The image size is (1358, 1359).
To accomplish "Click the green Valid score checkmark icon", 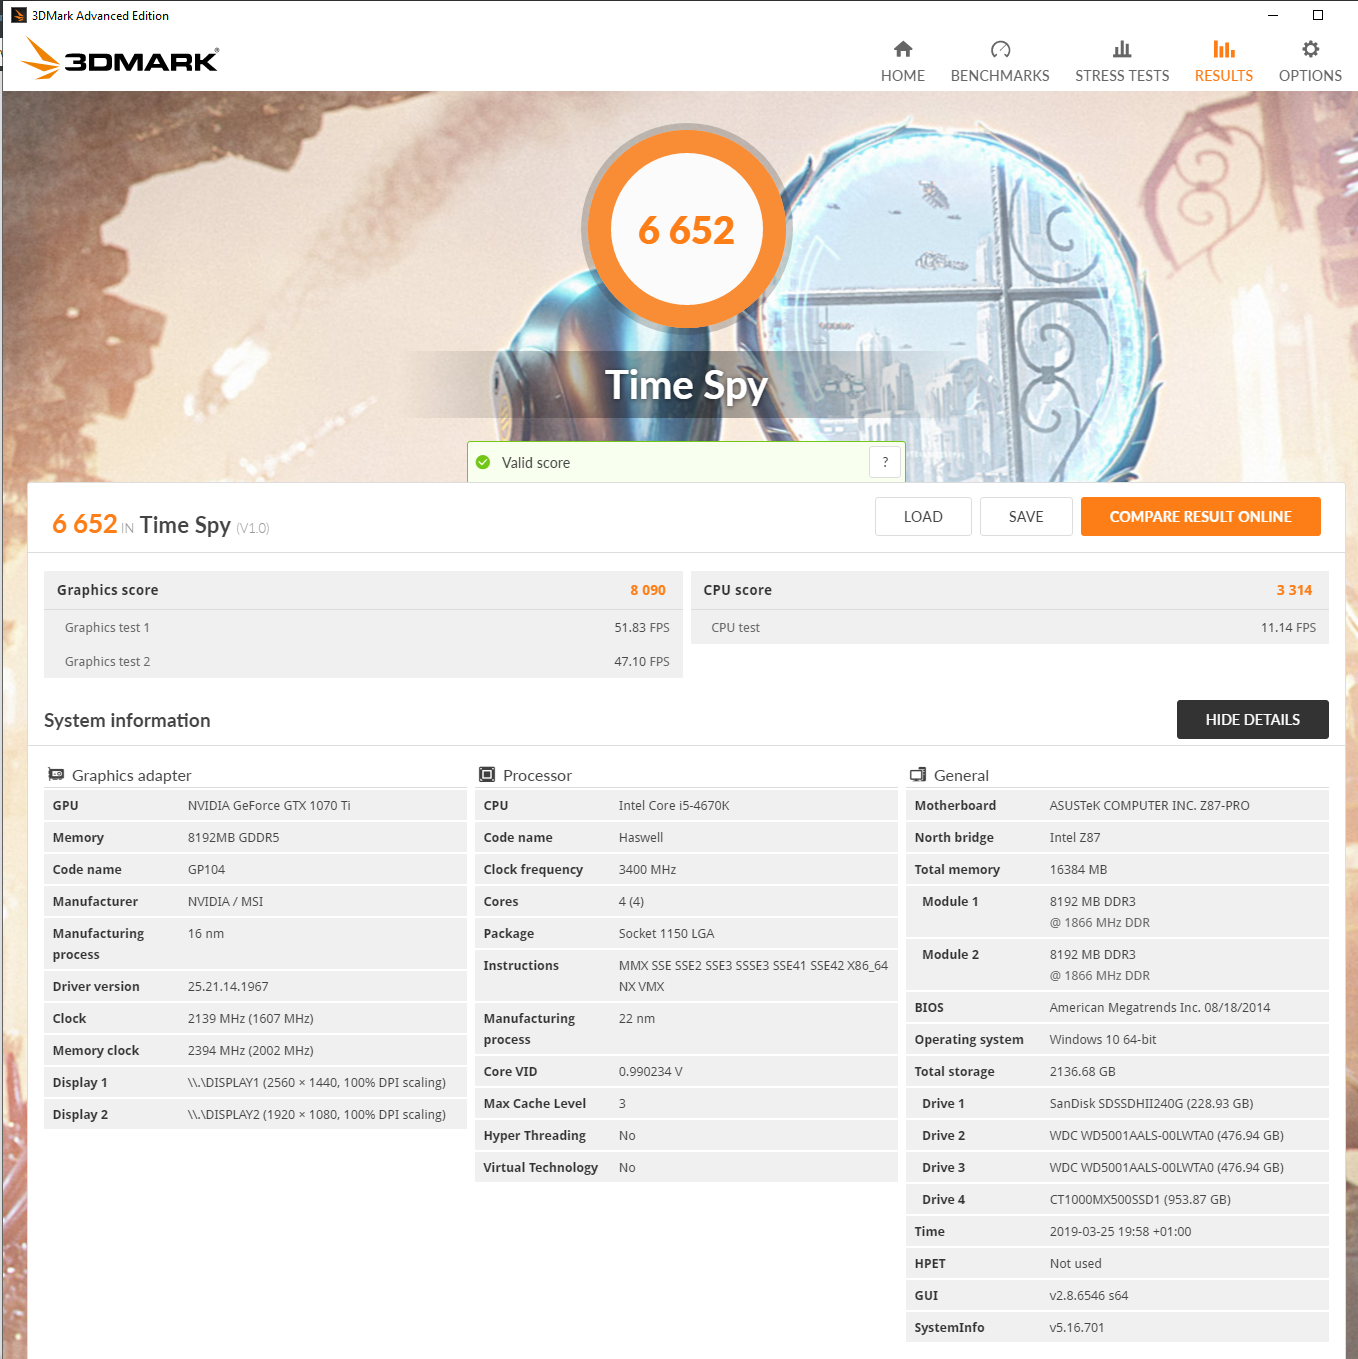I will click(483, 462).
